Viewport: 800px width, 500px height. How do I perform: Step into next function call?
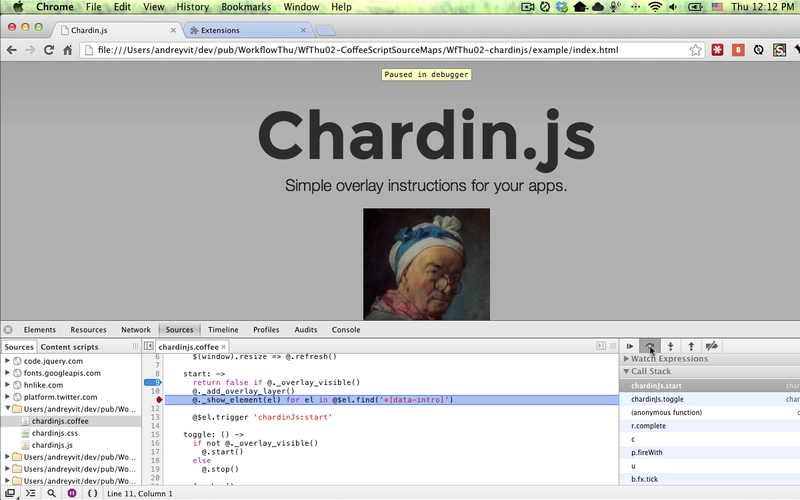[x=670, y=346]
